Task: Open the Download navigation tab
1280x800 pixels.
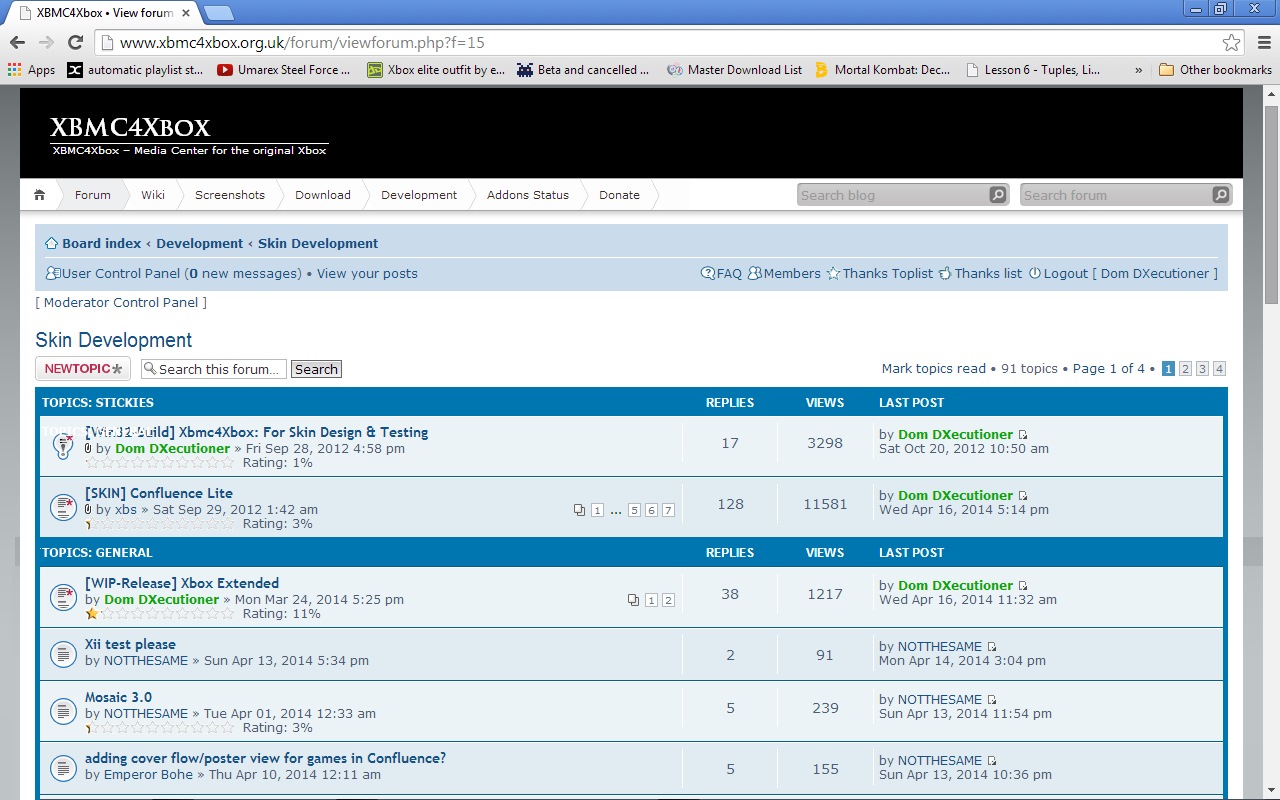Action: tap(323, 195)
